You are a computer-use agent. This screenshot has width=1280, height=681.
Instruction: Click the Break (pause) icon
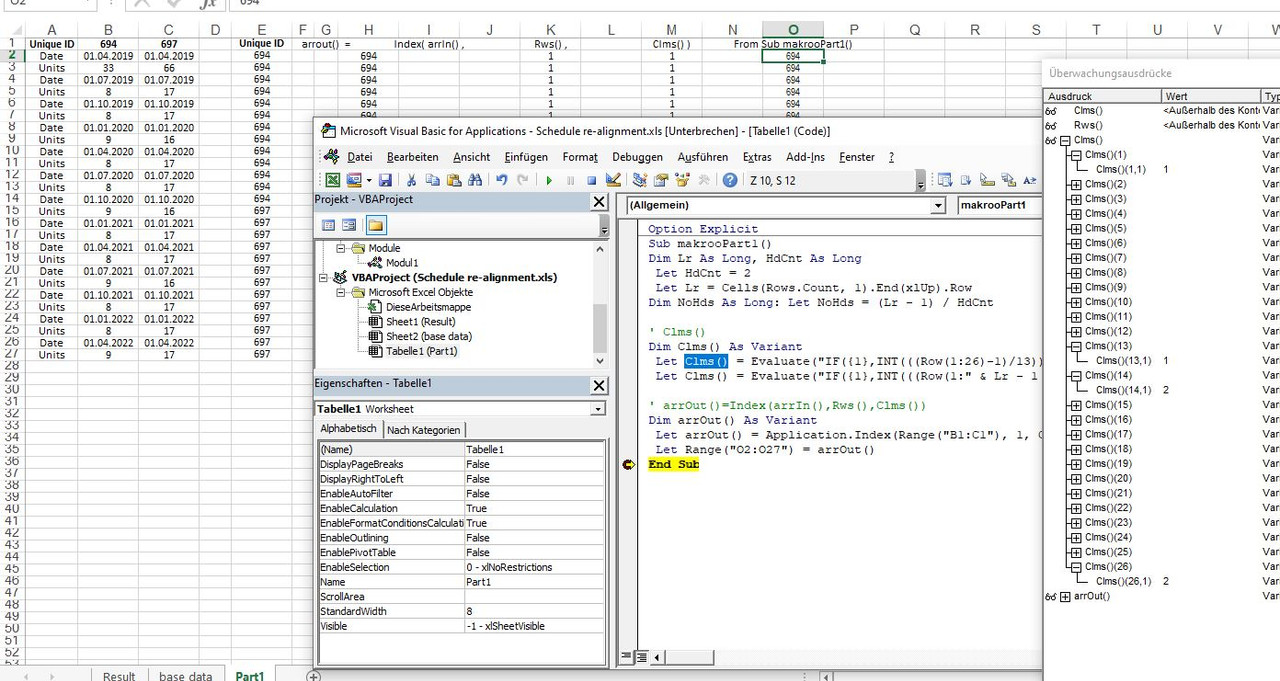tap(570, 180)
